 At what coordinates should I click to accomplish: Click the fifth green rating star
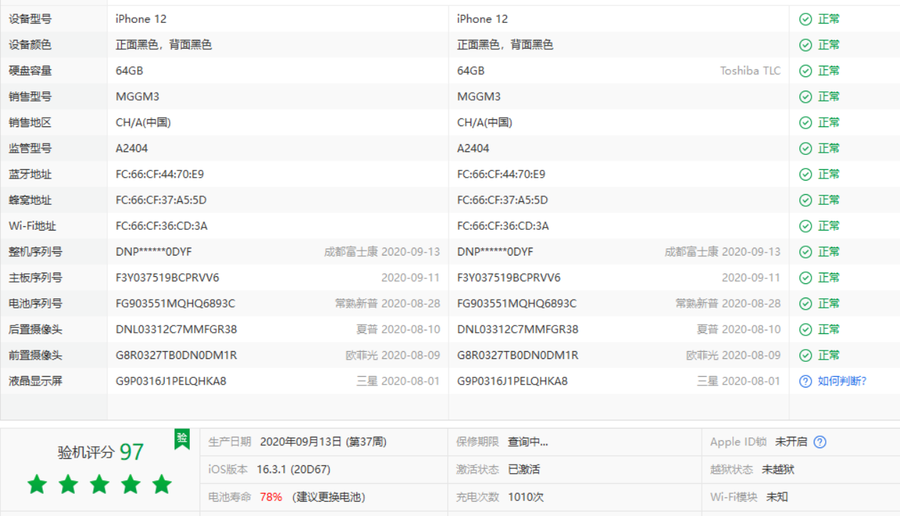(162, 485)
